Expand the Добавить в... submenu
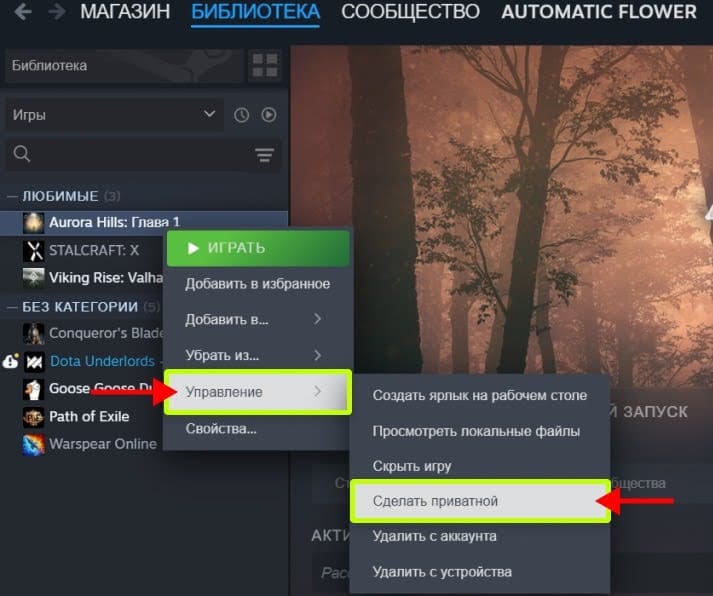713x596 pixels. (258, 320)
